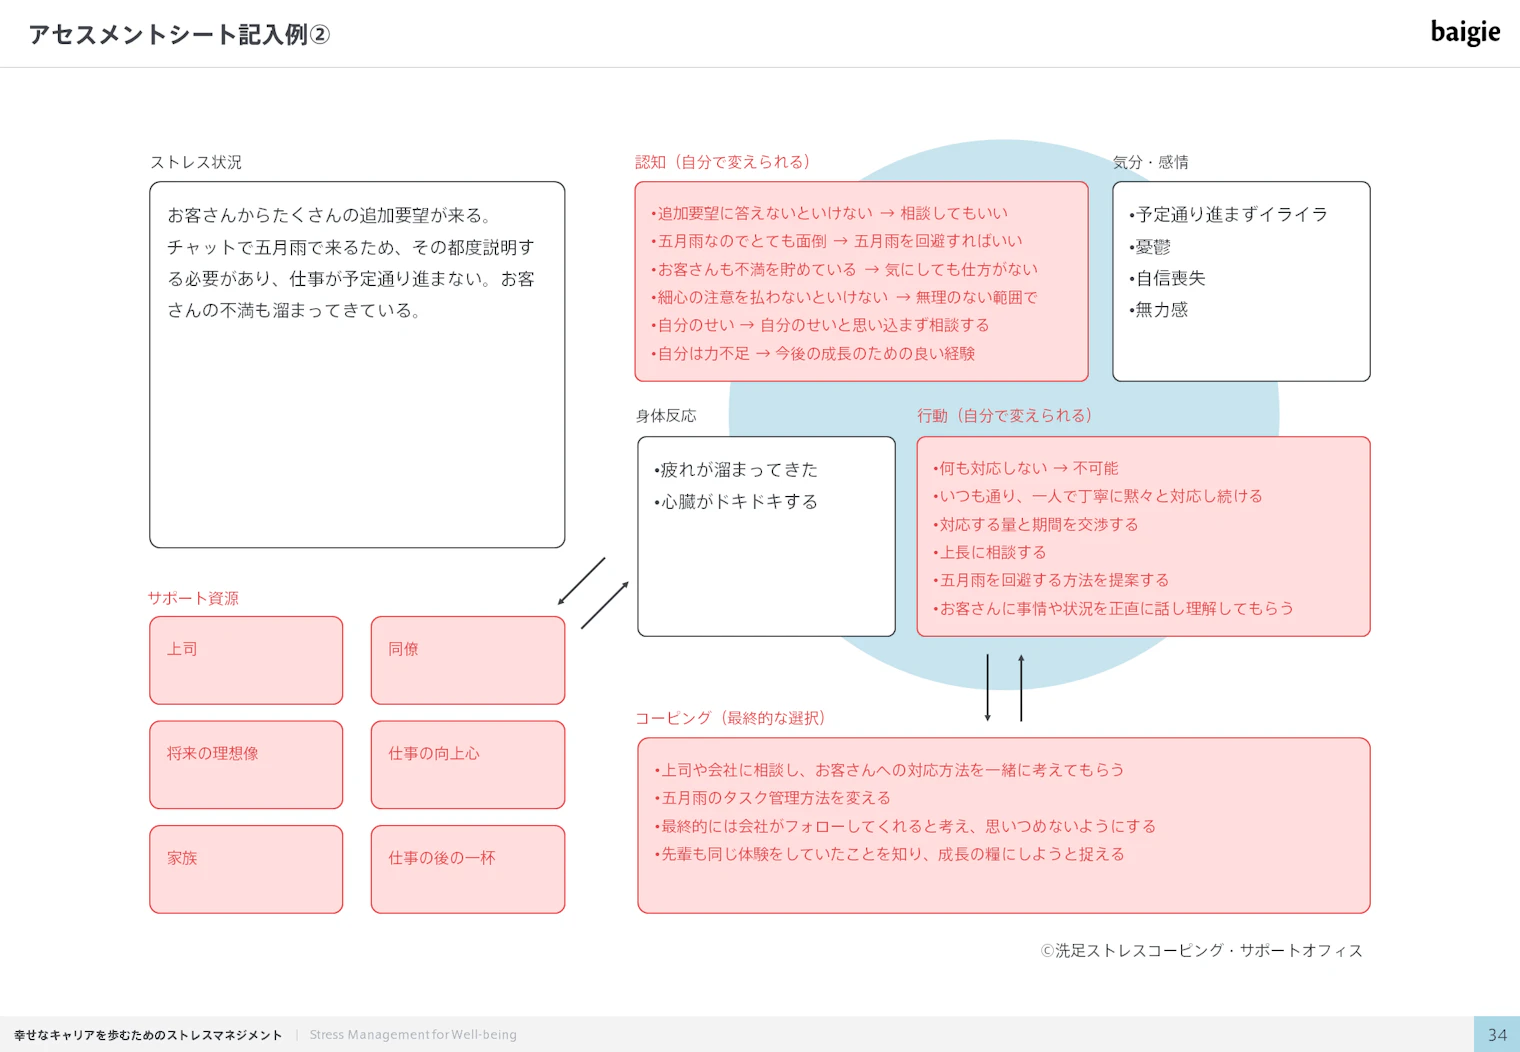Click the mood item 無力感

1158,310
